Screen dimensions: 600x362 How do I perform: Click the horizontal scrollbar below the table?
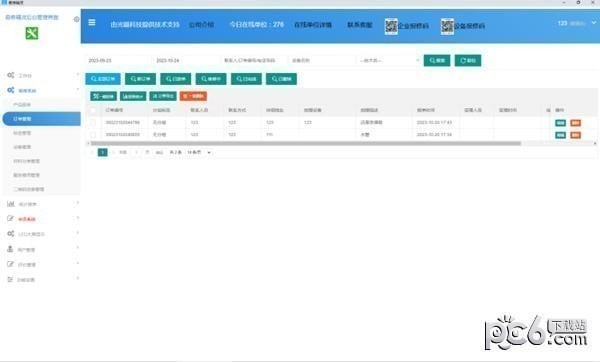point(305,143)
